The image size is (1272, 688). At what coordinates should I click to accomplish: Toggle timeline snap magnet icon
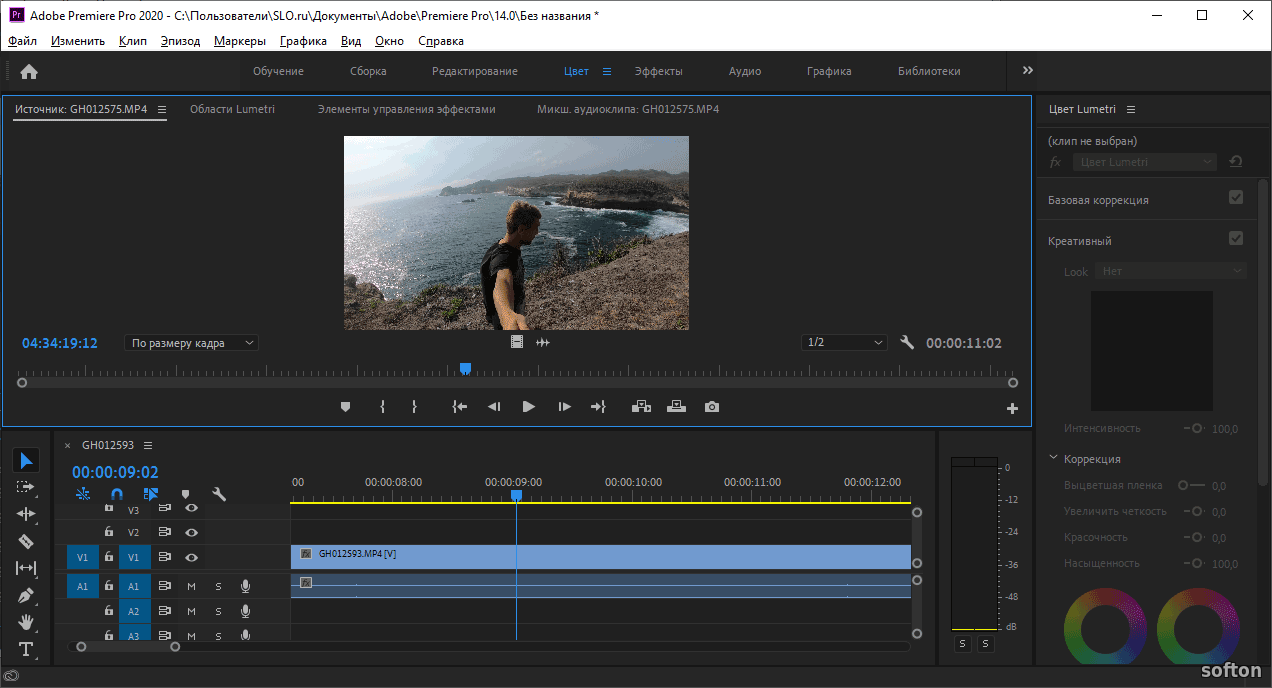tap(117, 494)
